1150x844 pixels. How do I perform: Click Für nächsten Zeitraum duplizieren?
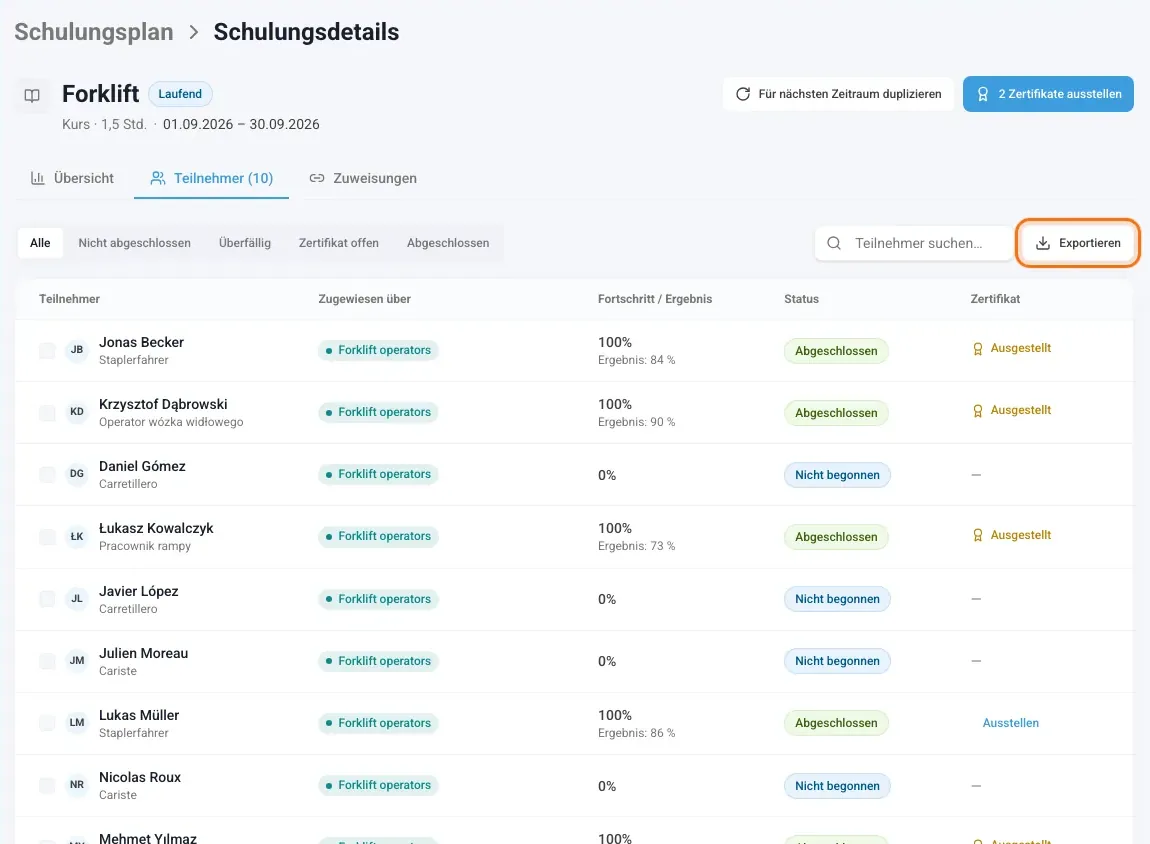[838, 94]
